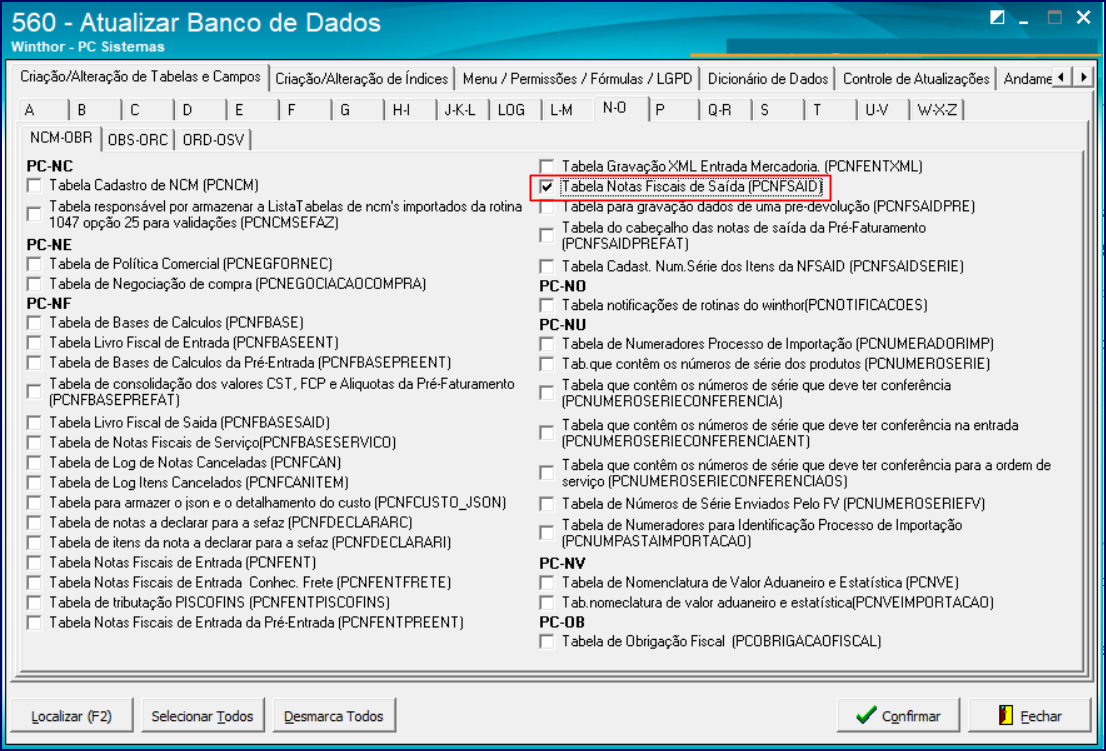
Task: Open the Q-R tab
Action: 727,110
